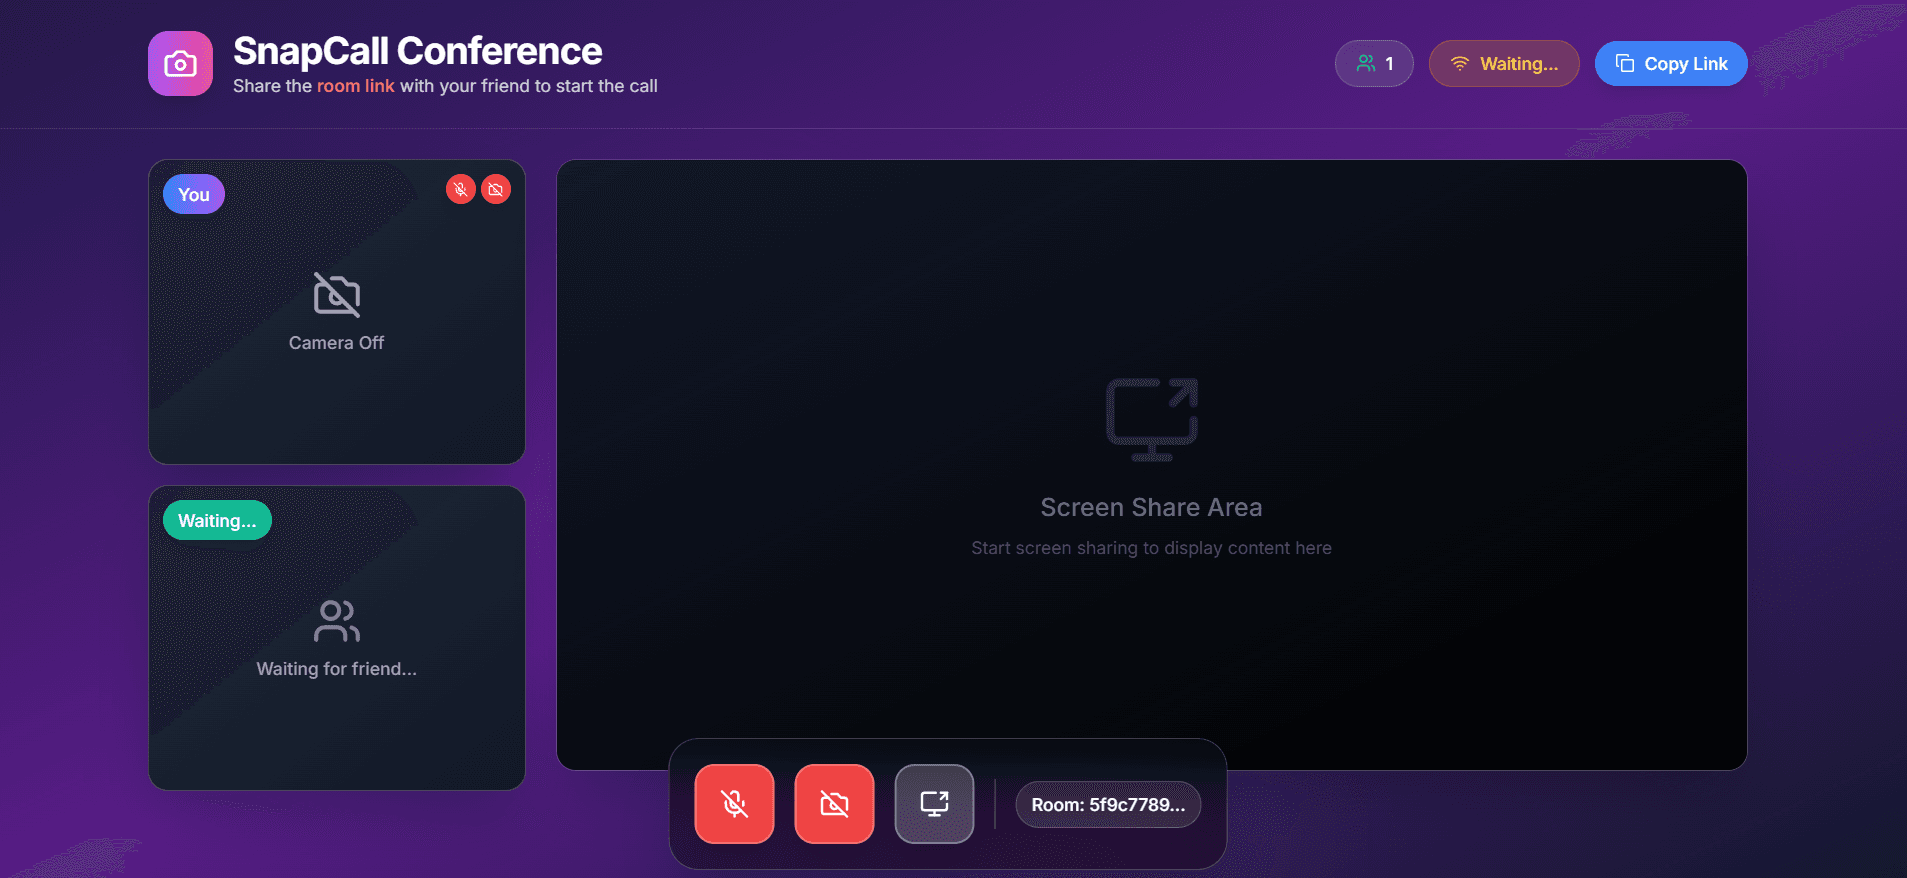
Task: Click the Screen Share Area monitor icon
Action: [1152, 419]
